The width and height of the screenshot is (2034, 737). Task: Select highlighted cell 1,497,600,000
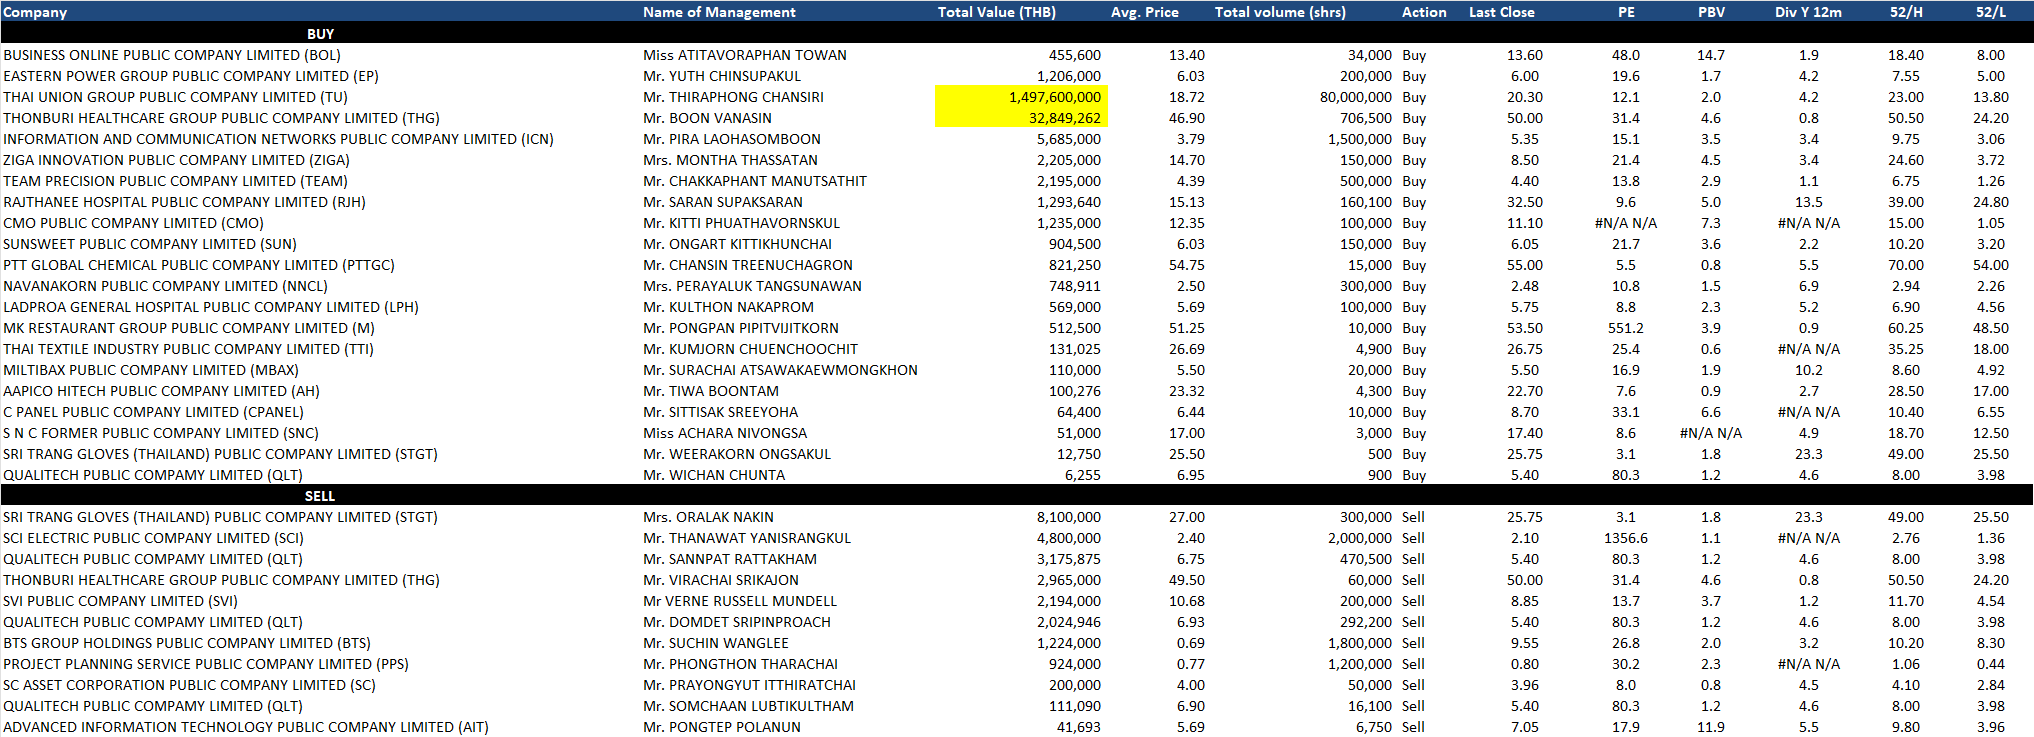click(1020, 97)
